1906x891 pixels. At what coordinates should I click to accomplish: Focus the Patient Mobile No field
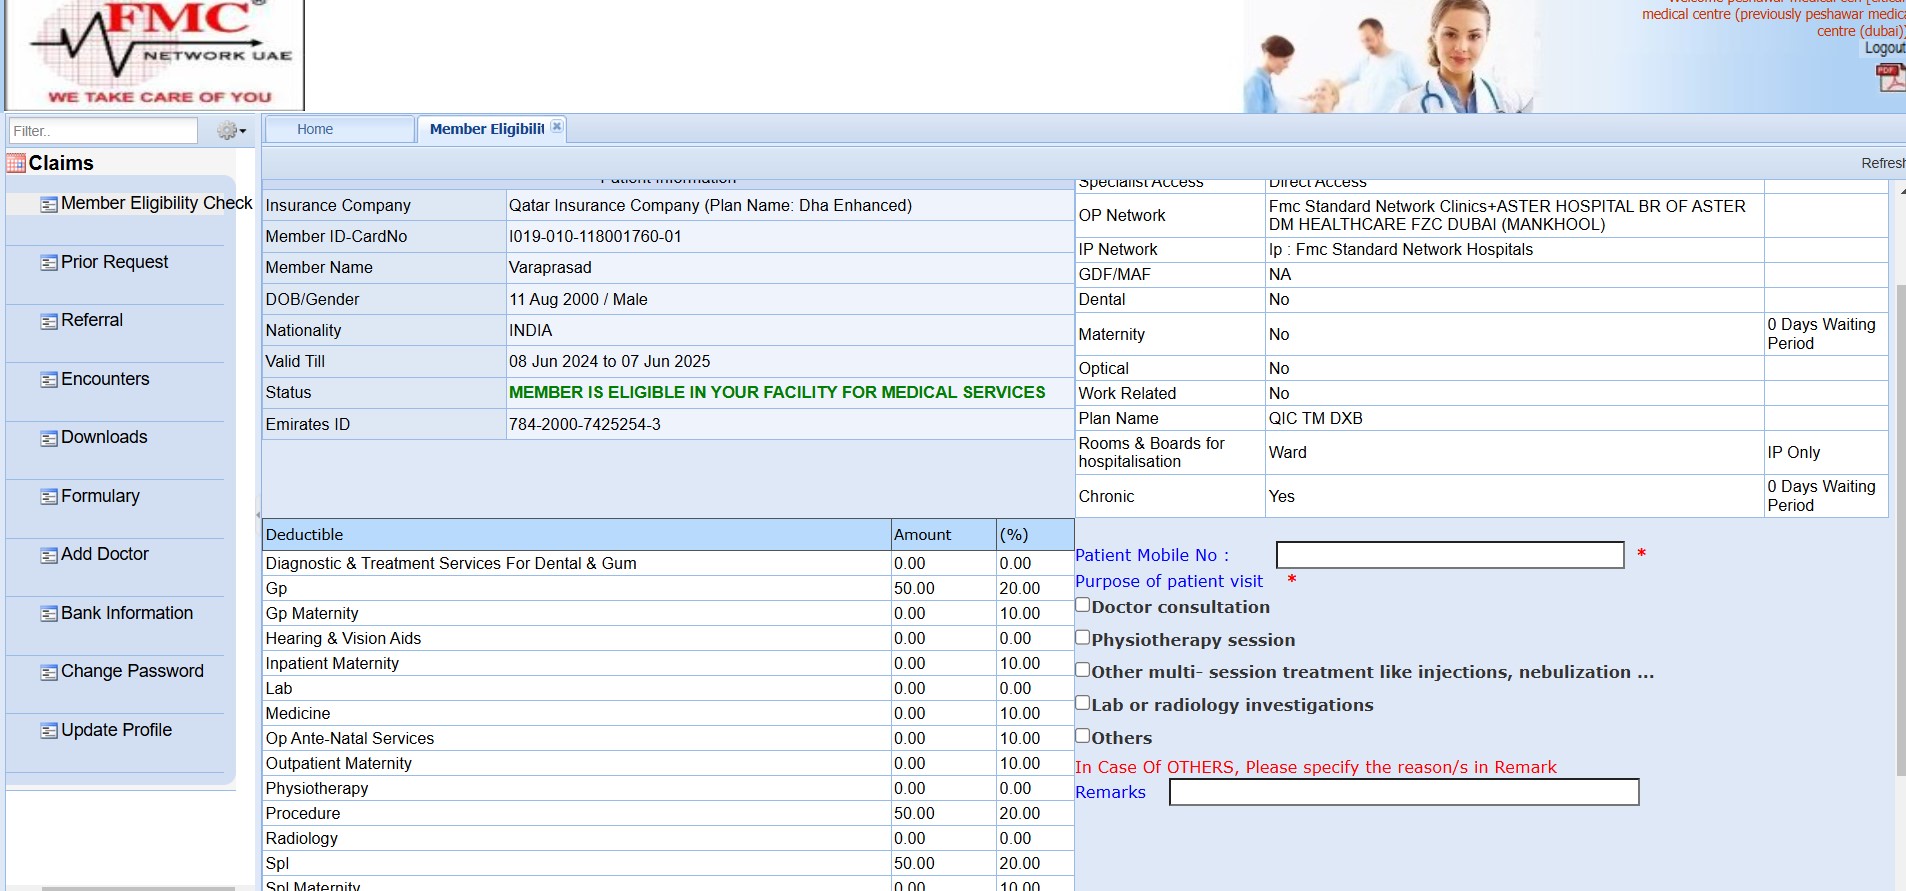pos(1449,555)
